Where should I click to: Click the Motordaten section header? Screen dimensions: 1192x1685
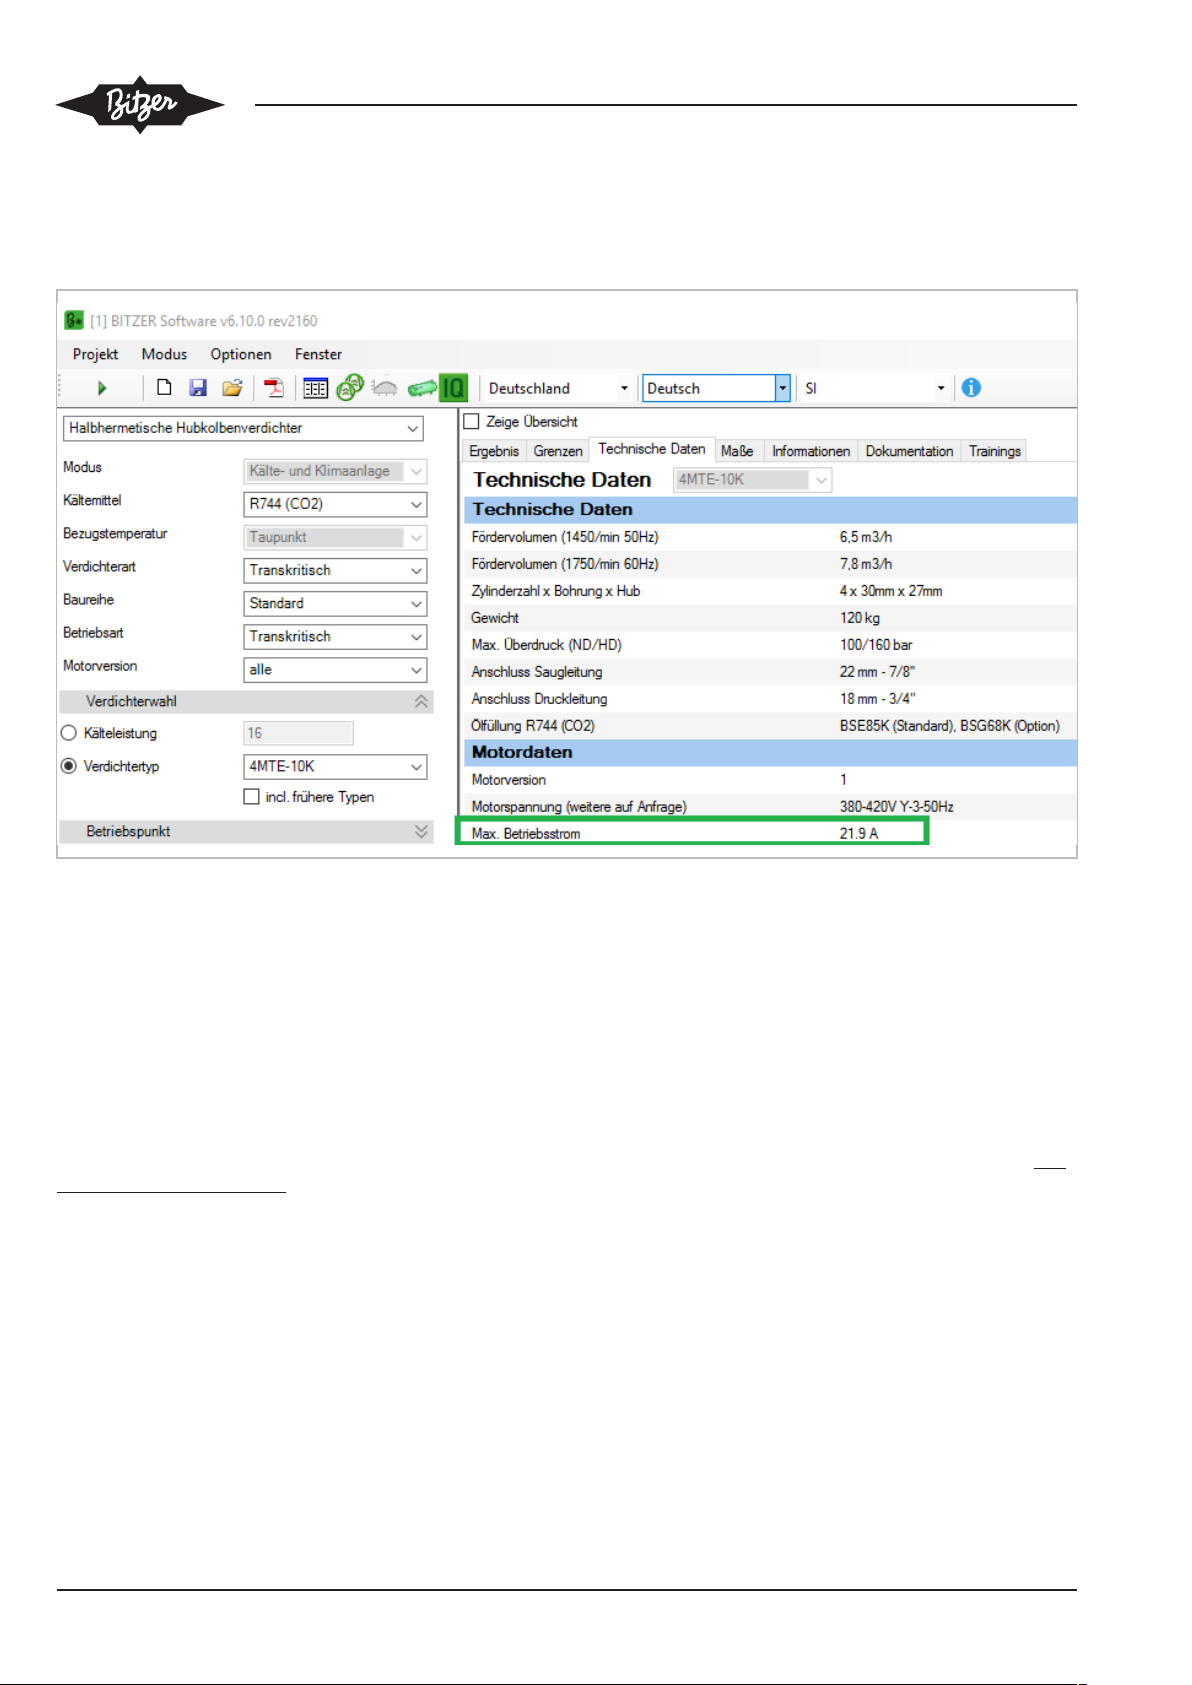click(771, 752)
